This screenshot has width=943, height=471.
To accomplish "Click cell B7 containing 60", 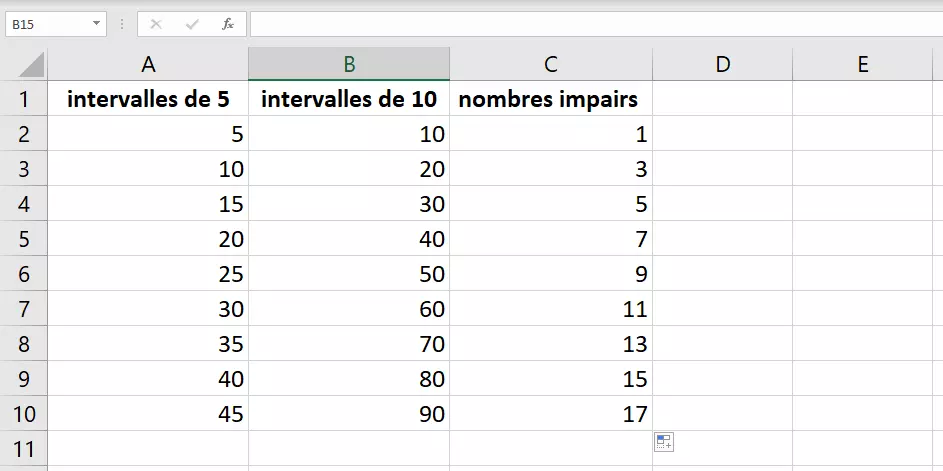I will click(x=349, y=309).
